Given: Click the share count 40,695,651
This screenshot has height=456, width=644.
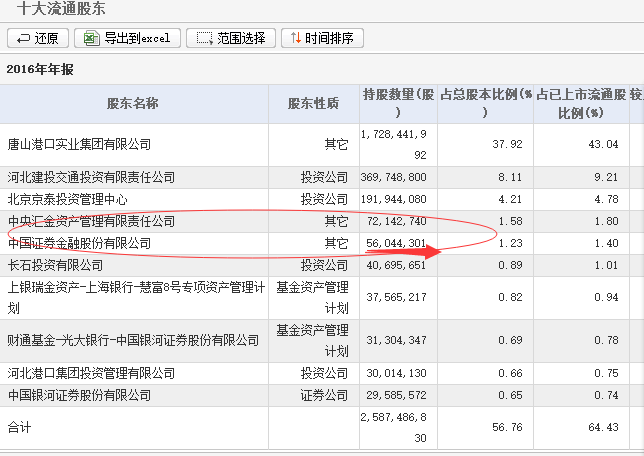Looking at the screenshot, I should pyautogui.click(x=396, y=265).
